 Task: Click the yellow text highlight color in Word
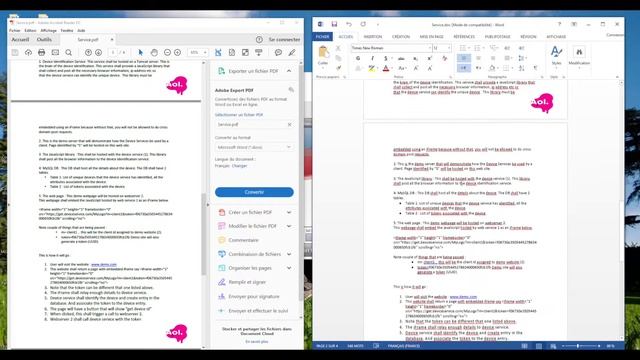tap(371, 68)
